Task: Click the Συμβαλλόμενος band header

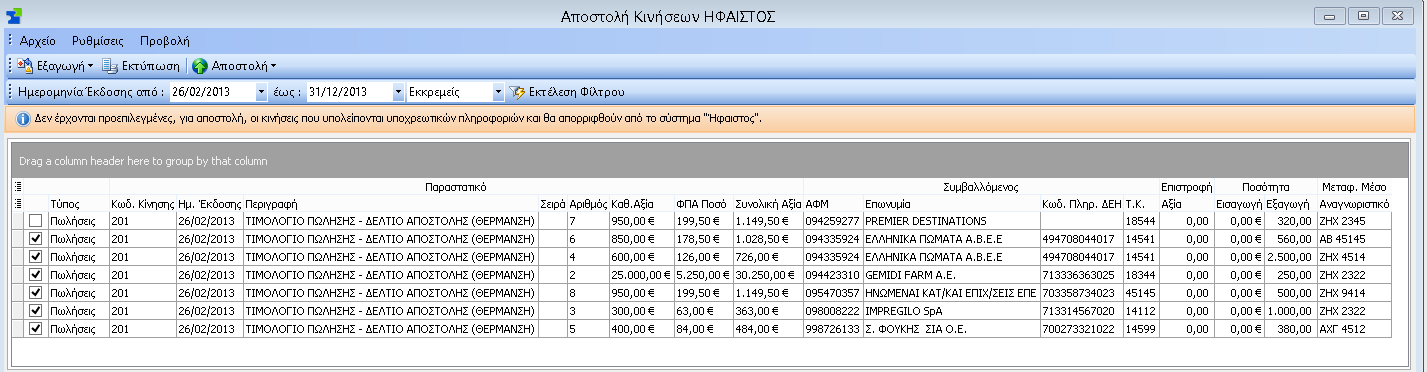Action: pyautogui.click(x=980, y=186)
